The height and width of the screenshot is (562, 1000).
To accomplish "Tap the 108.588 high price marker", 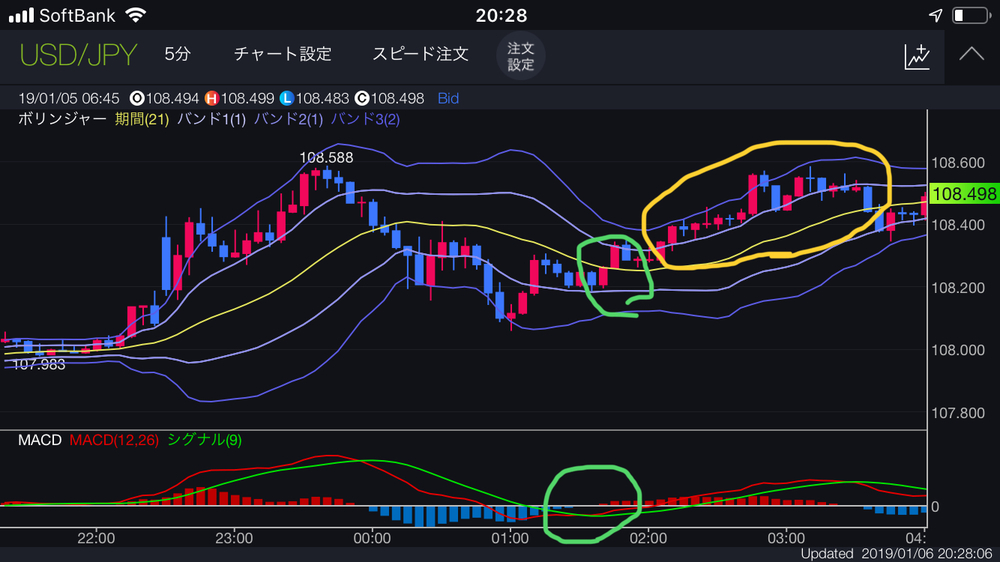I will [x=326, y=158].
